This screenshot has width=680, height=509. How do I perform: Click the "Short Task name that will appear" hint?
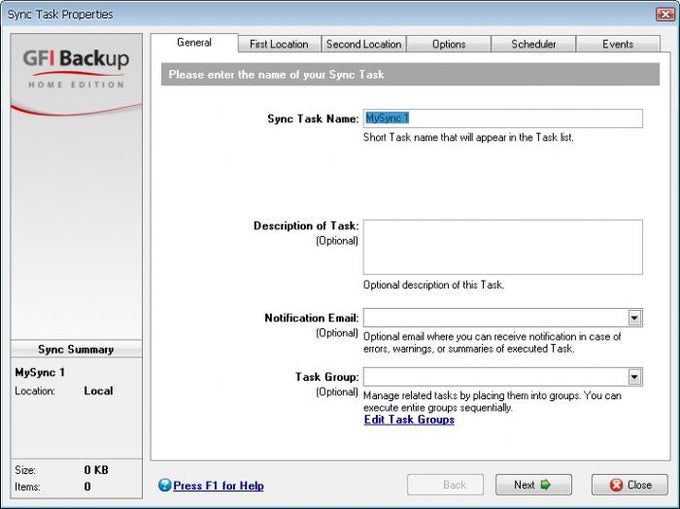(468, 137)
